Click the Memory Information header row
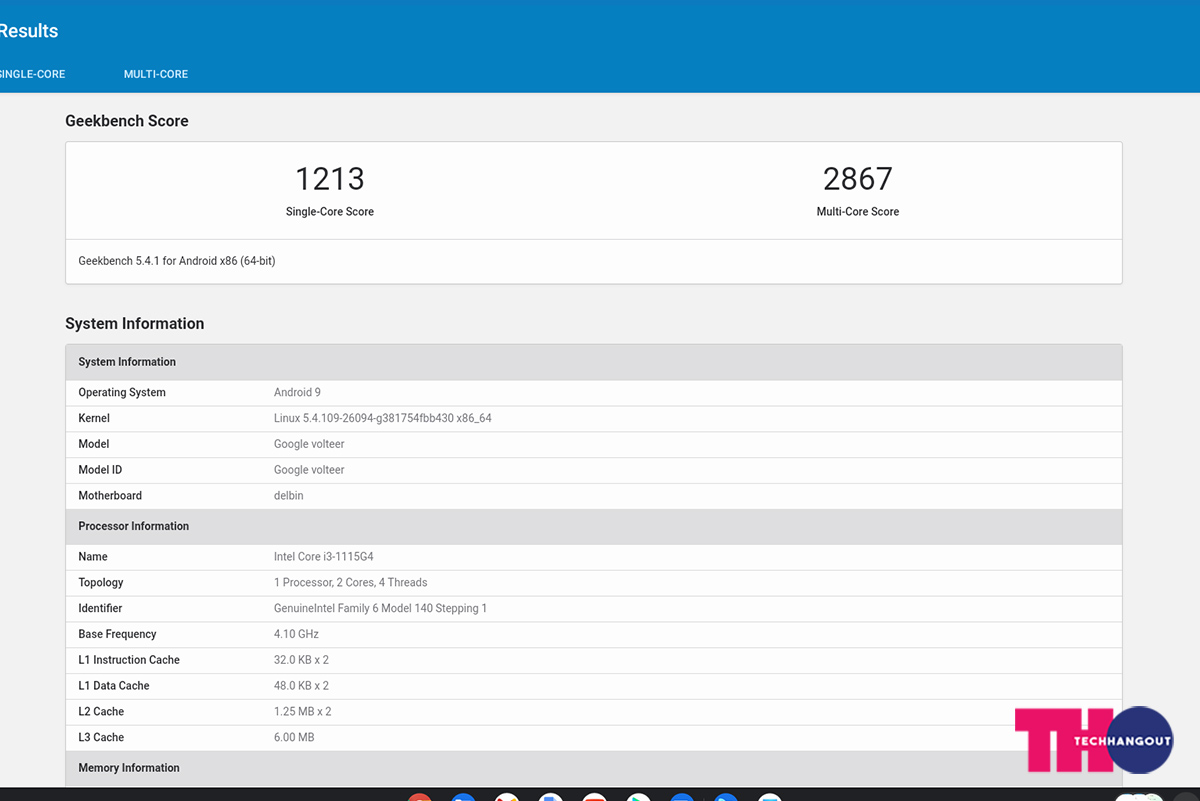1200x801 pixels. tap(594, 768)
